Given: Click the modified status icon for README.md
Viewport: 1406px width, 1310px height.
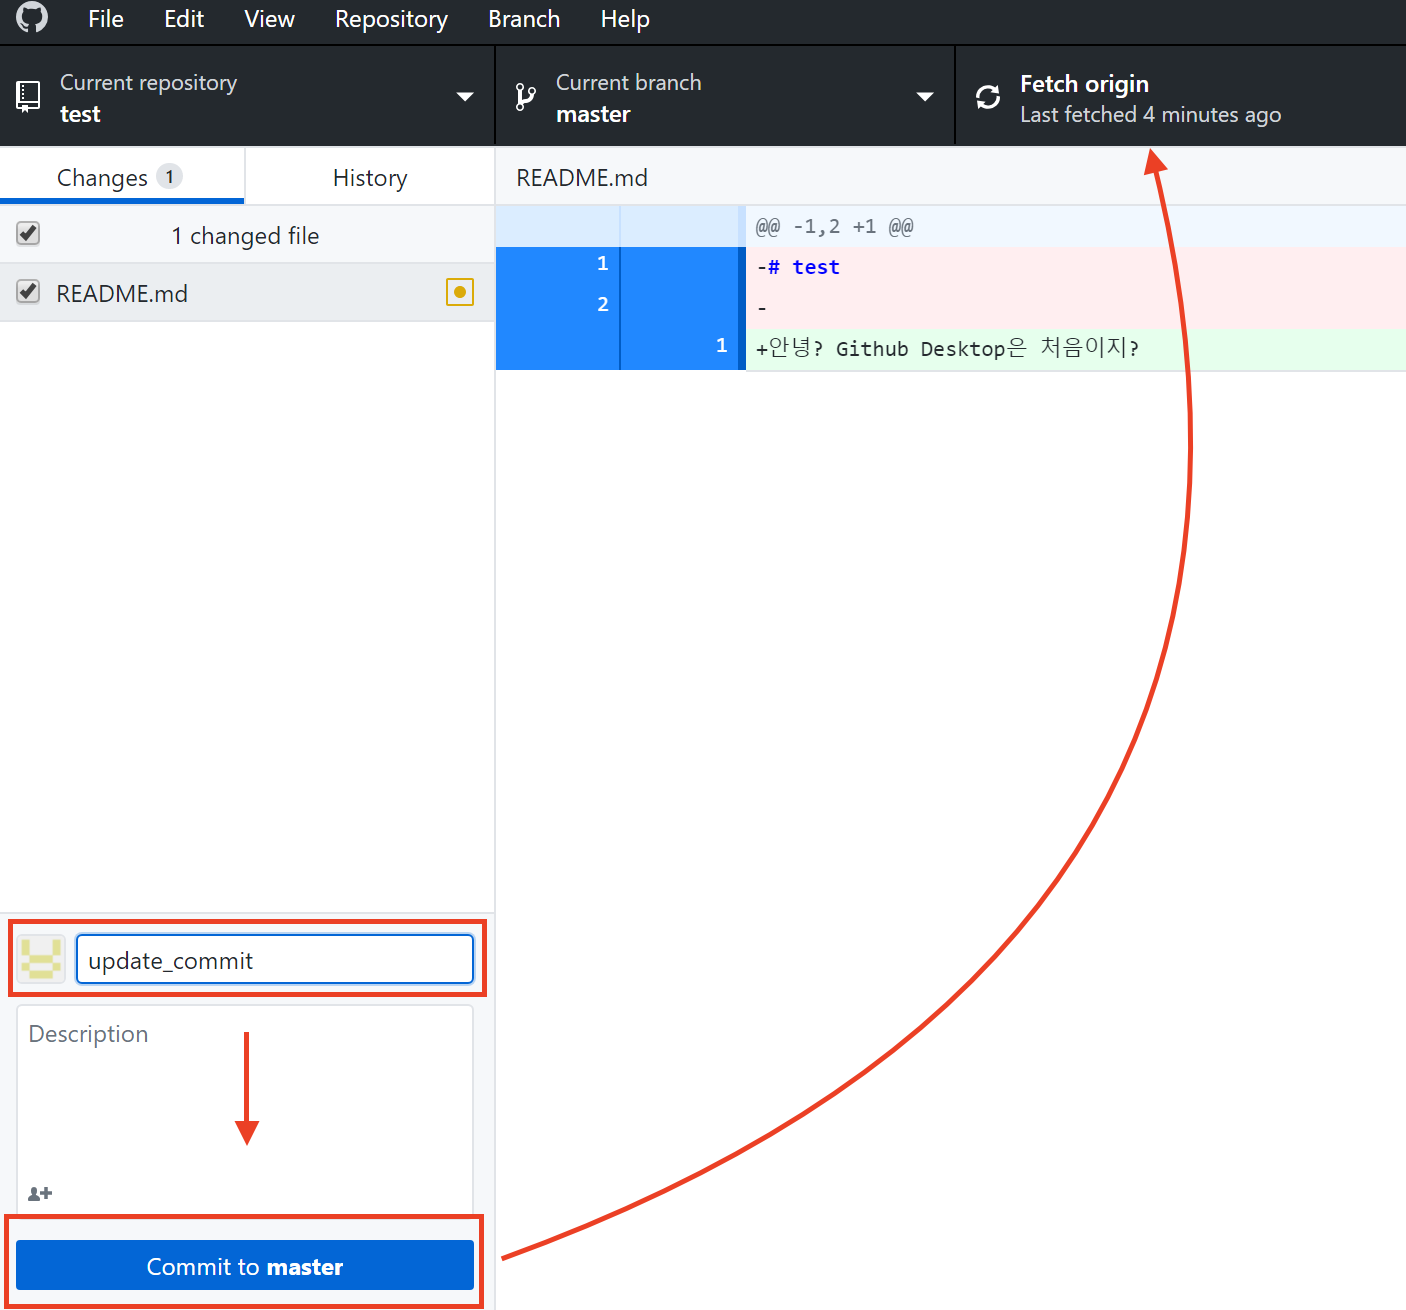Looking at the screenshot, I should coord(460,292).
